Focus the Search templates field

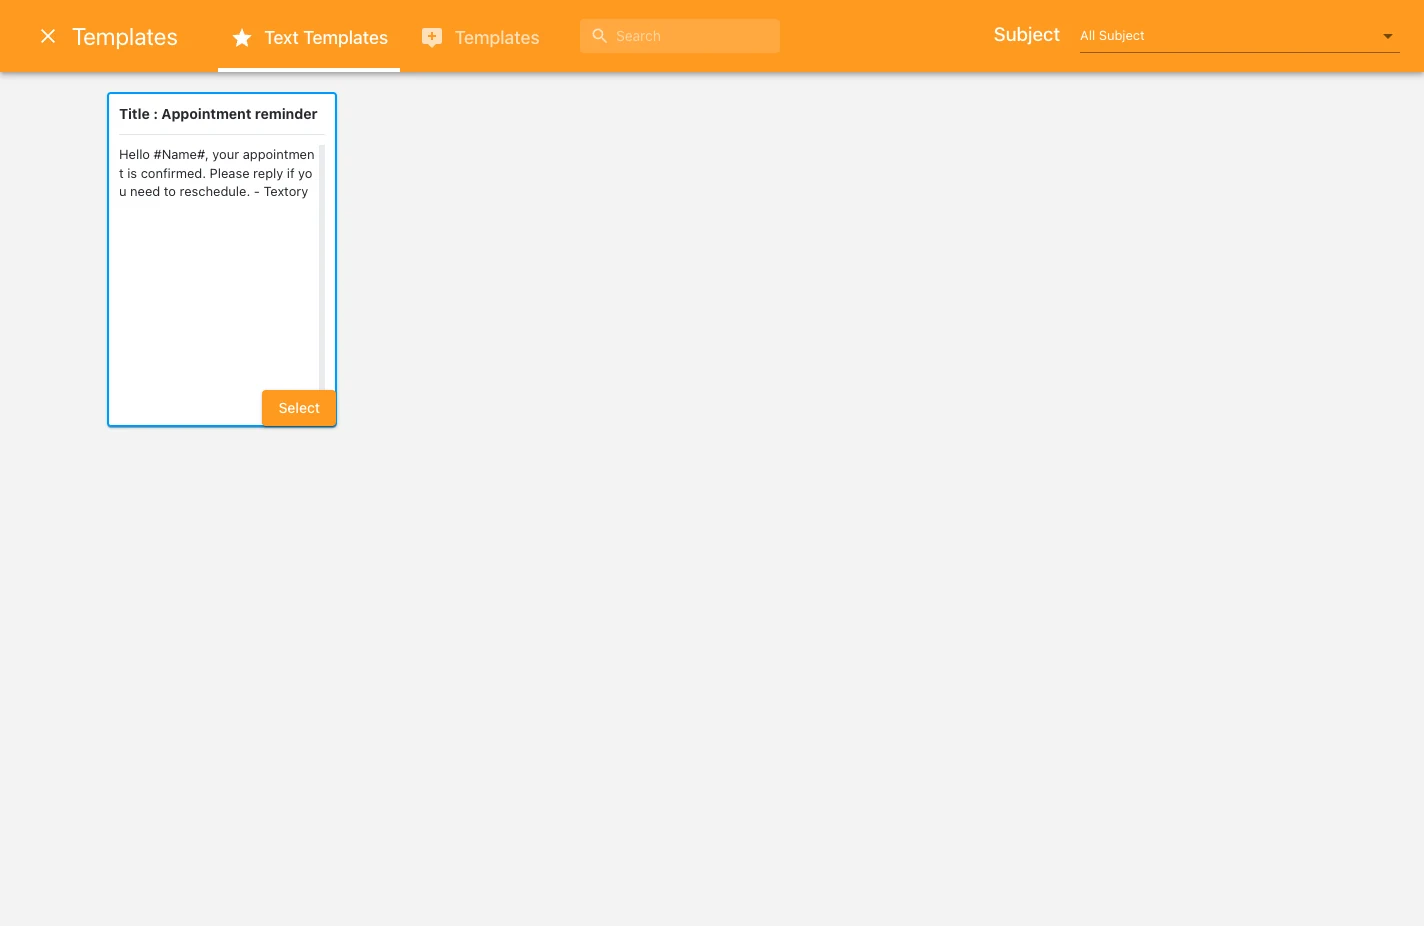tap(680, 36)
